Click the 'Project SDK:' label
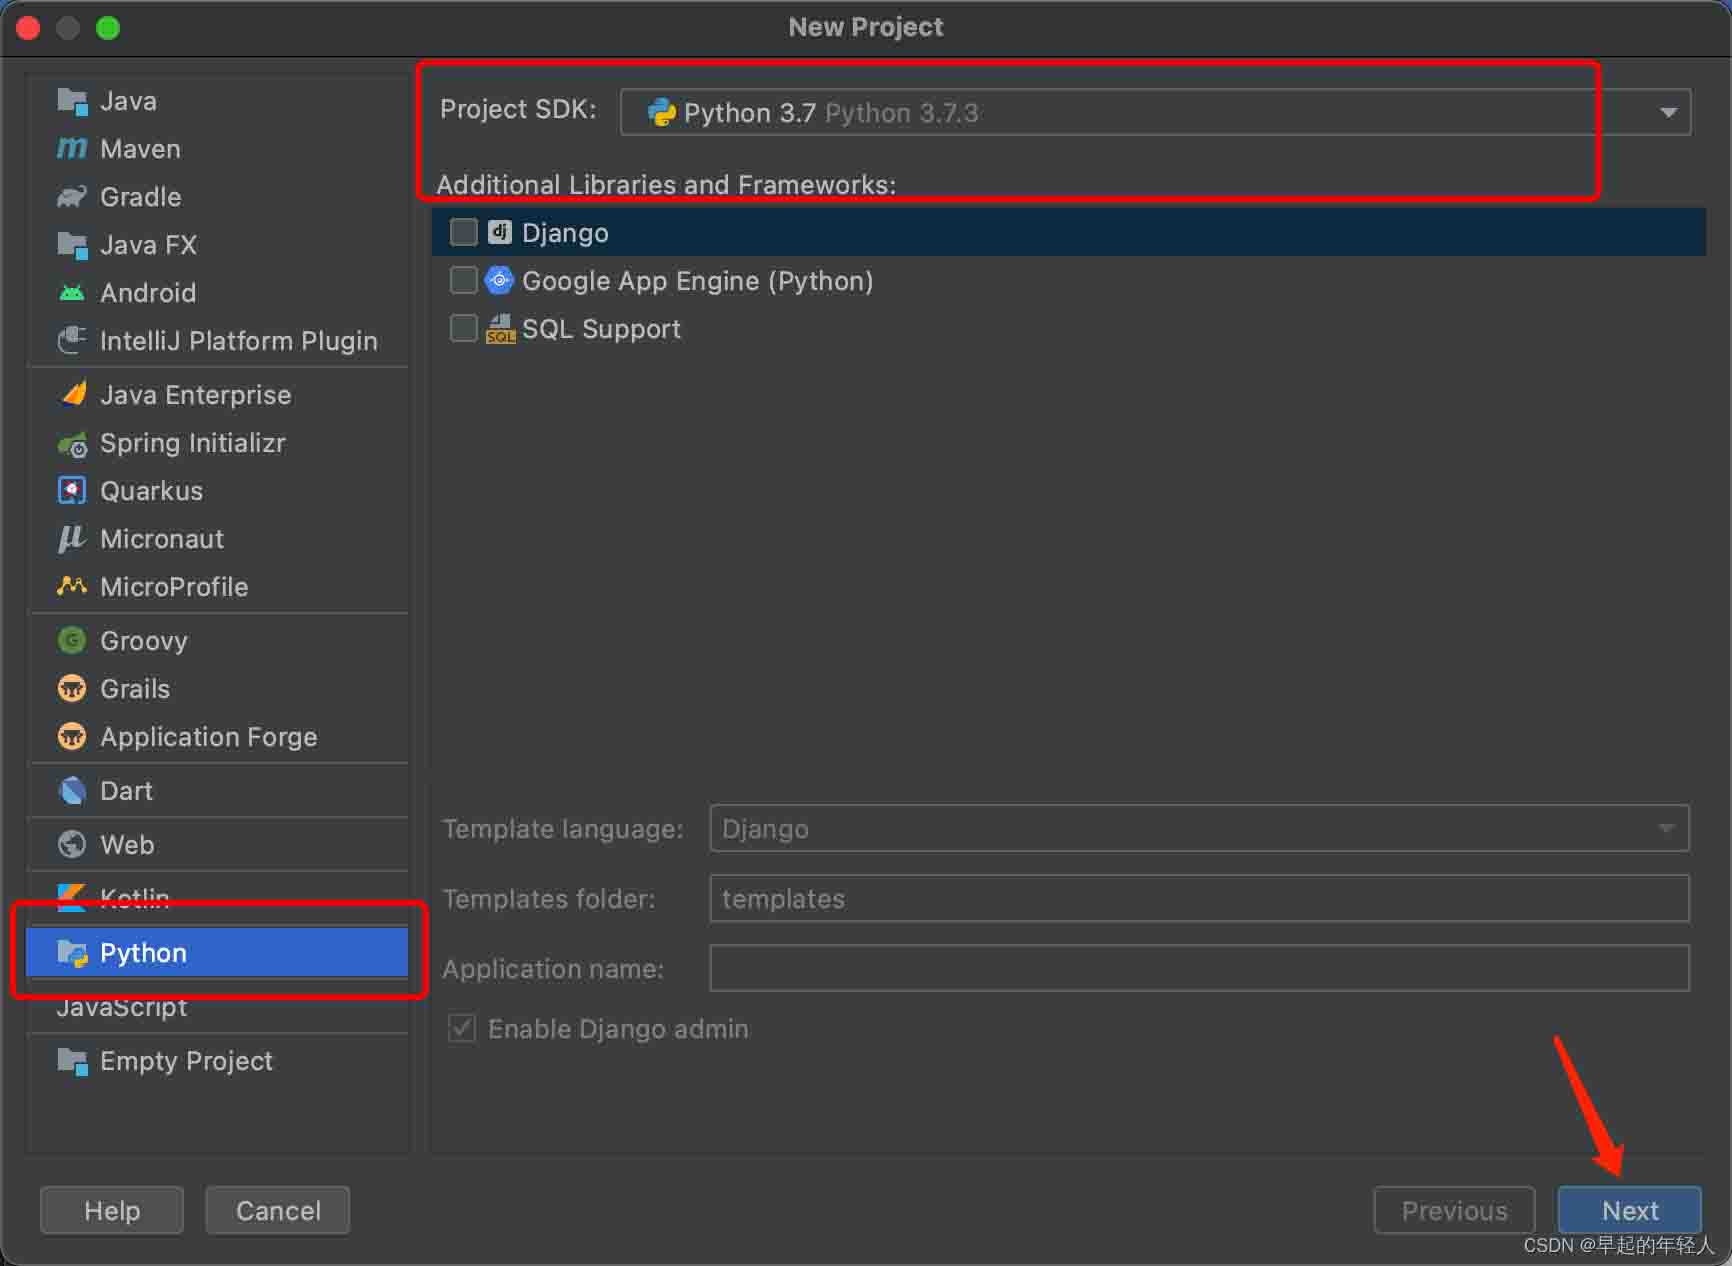Viewport: 1732px width, 1266px height. coord(518,109)
